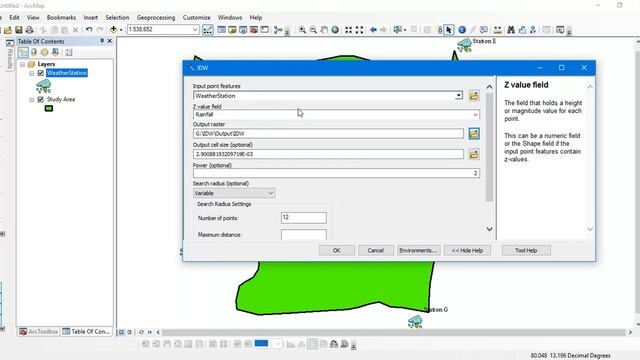Click OK in the IDW dialog
640x360 pixels.
coord(337,250)
